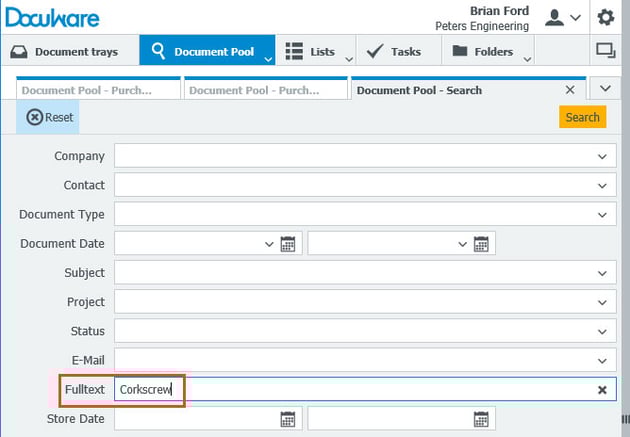
Task: Clear the Fulltext field with X icon
Action: pyautogui.click(x=602, y=390)
